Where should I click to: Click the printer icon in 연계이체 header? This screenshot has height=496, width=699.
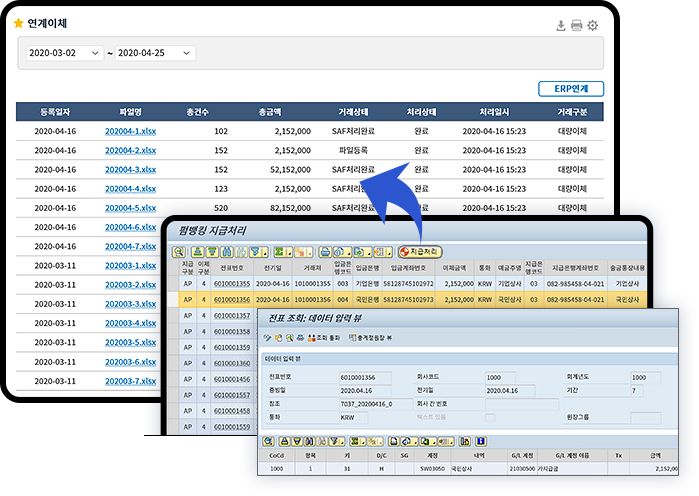pos(577,26)
